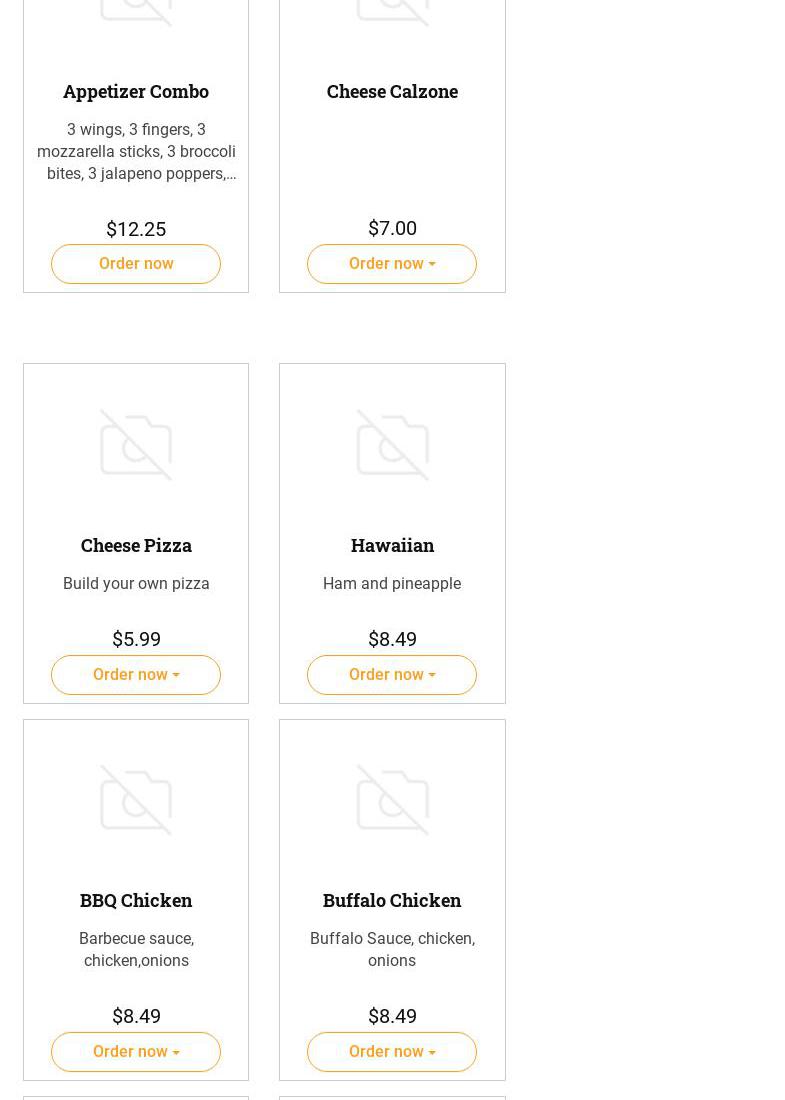Click the Hawaiian pizza placeholder image
The width and height of the screenshot is (785, 1100).
392,445
